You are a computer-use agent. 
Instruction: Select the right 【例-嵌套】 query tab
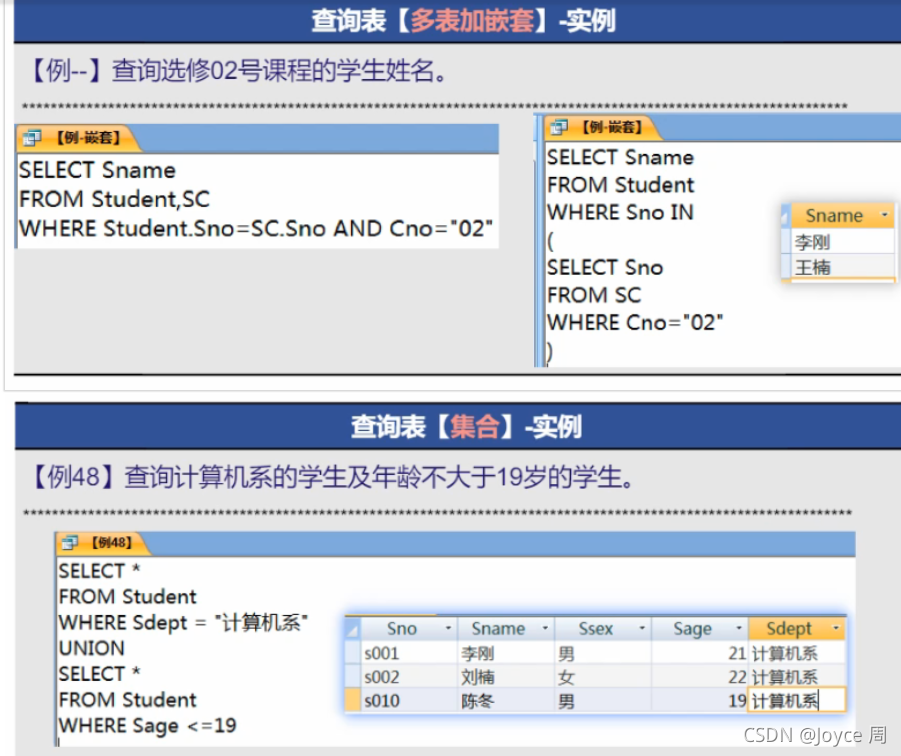[x=602, y=127]
